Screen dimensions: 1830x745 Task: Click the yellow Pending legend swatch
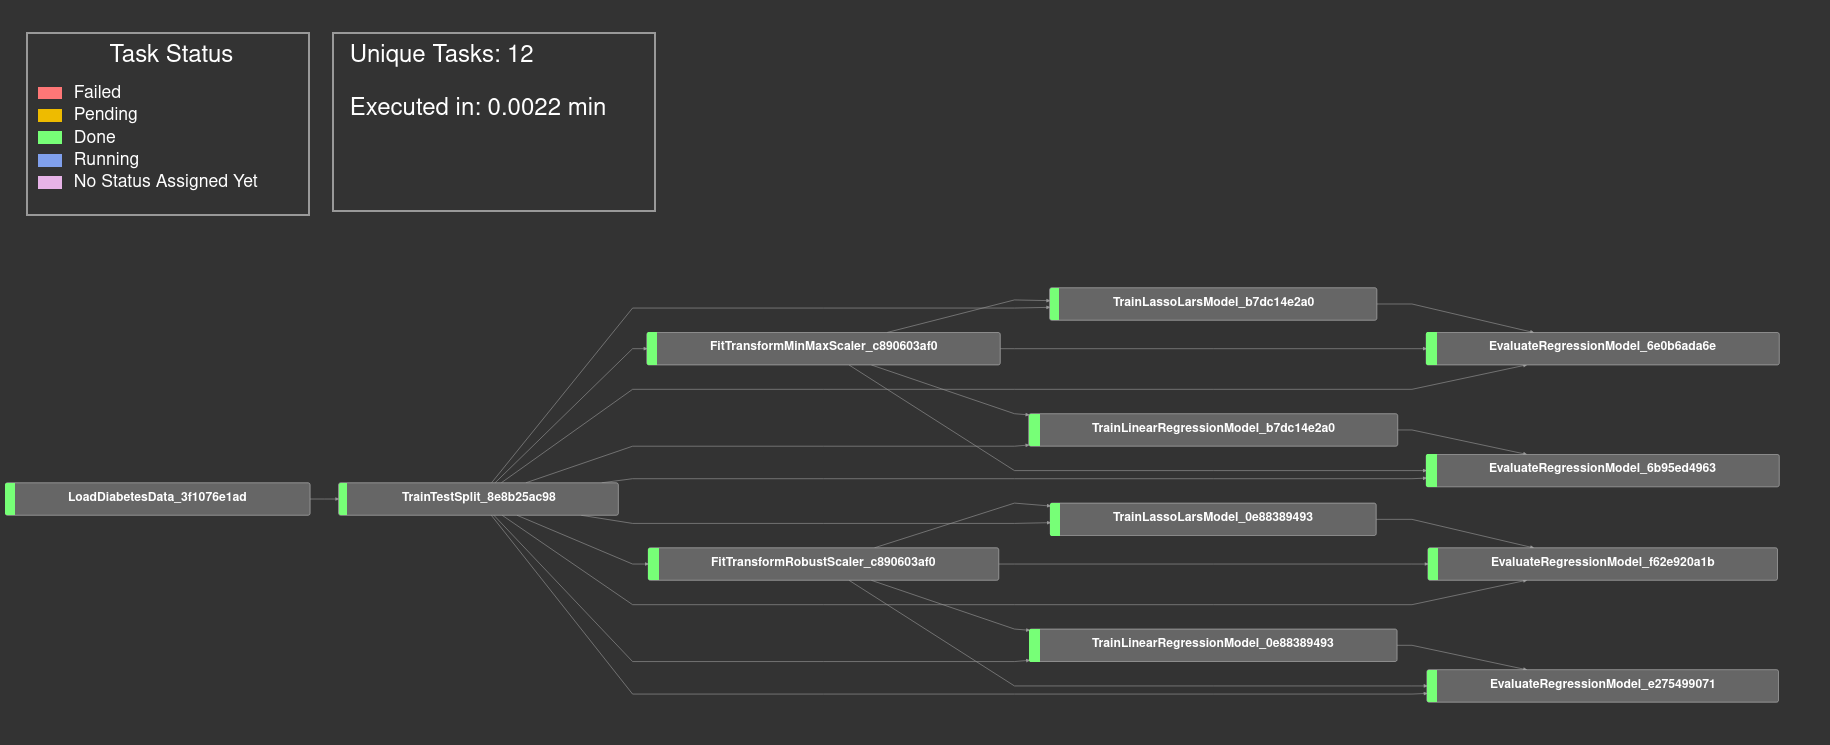coord(50,115)
